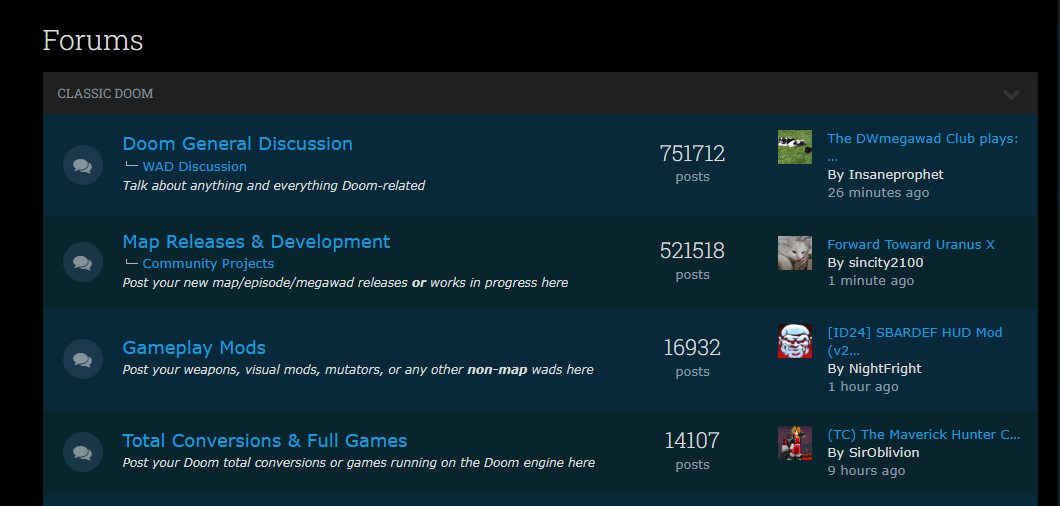The height and width of the screenshot is (506, 1060).
Task: Click the Total Conversions & Full Games bubble icon
Action: pyautogui.click(x=82, y=452)
